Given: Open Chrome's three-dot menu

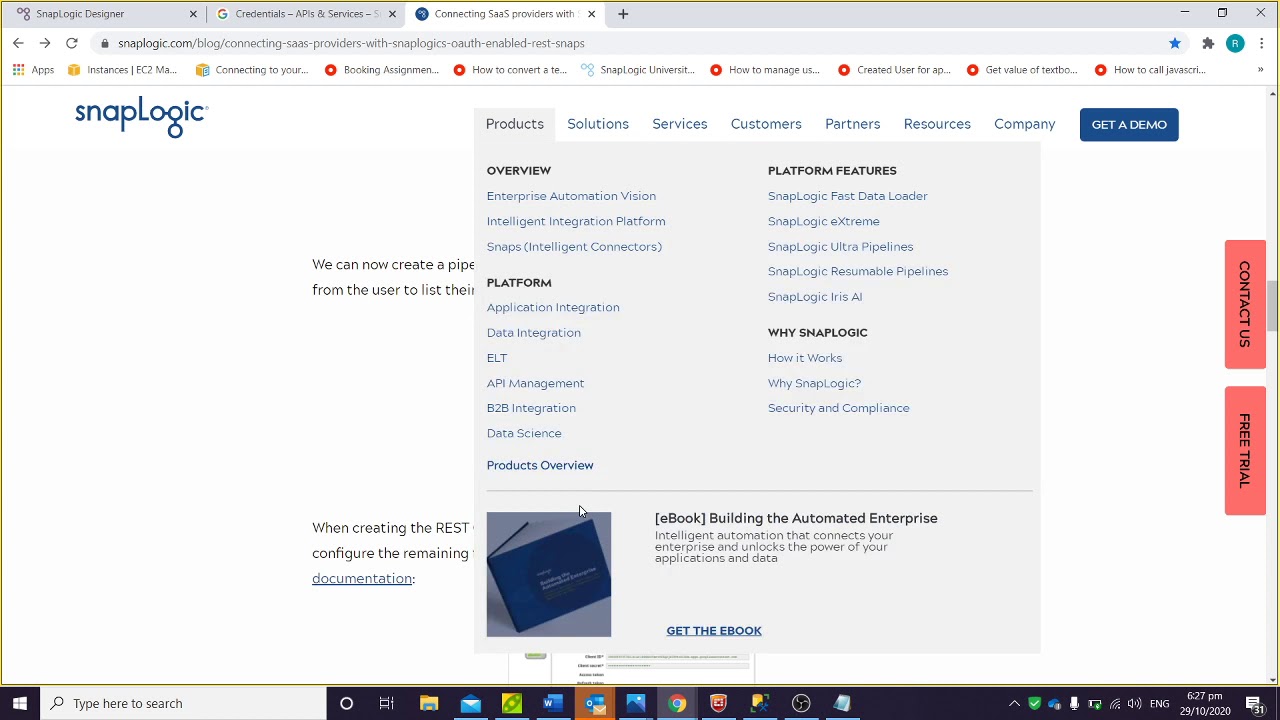Looking at the screenshot, I should [x=1262, y=43].
